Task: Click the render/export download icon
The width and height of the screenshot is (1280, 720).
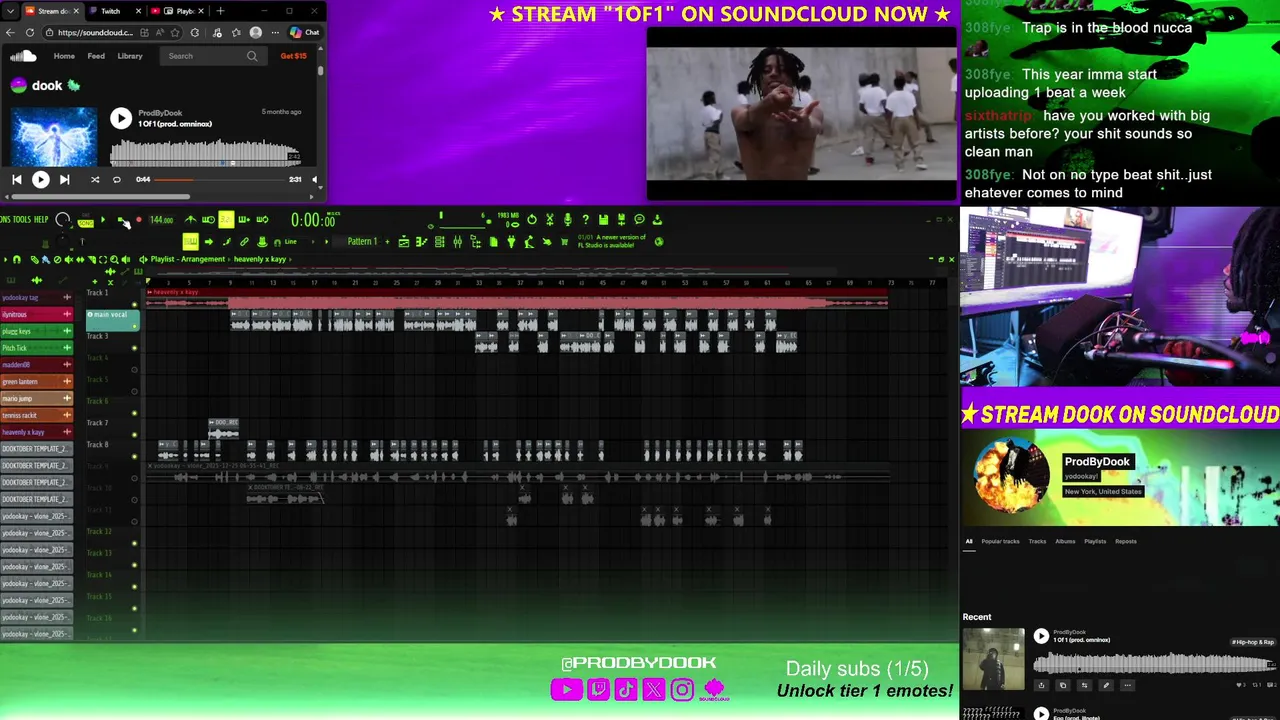Action: click(657, 219)
